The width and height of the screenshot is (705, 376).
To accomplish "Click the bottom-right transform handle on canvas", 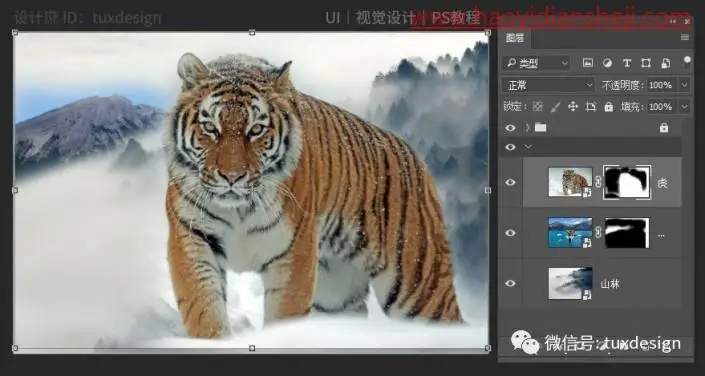I will click(x=488, y=348).
